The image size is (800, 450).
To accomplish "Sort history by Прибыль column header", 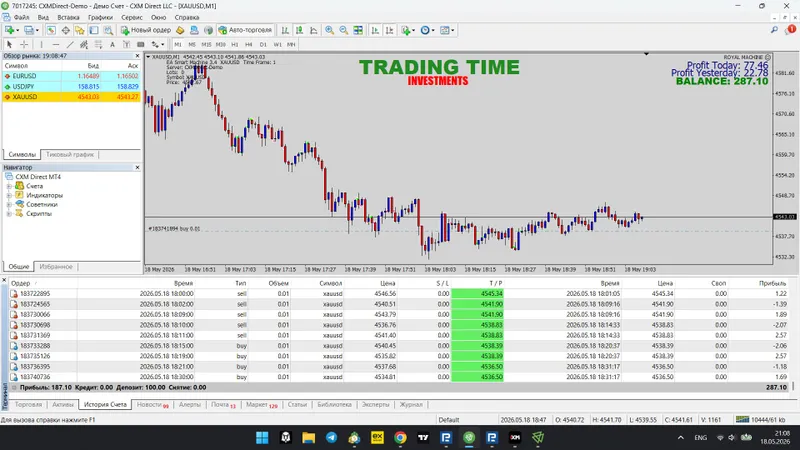I will 772,283.
